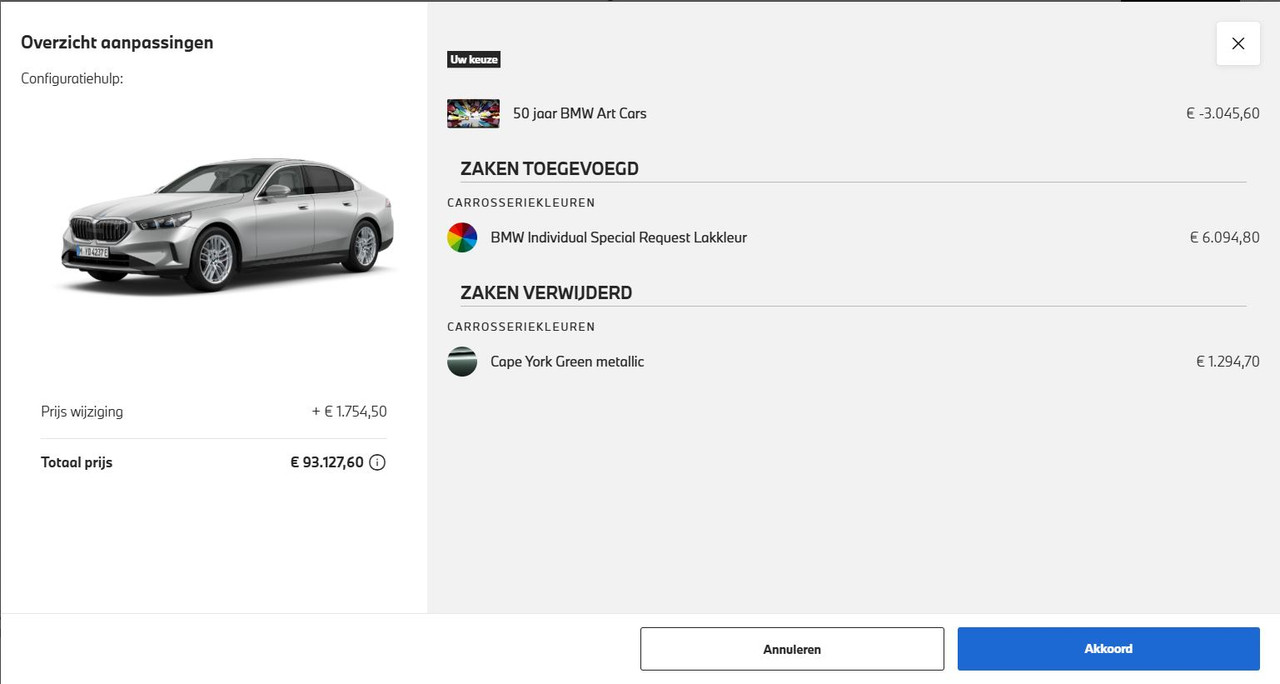The image size is (1280, 684).
Task: Click the 'Uw keuze' badge
Action: pos(473,60)
